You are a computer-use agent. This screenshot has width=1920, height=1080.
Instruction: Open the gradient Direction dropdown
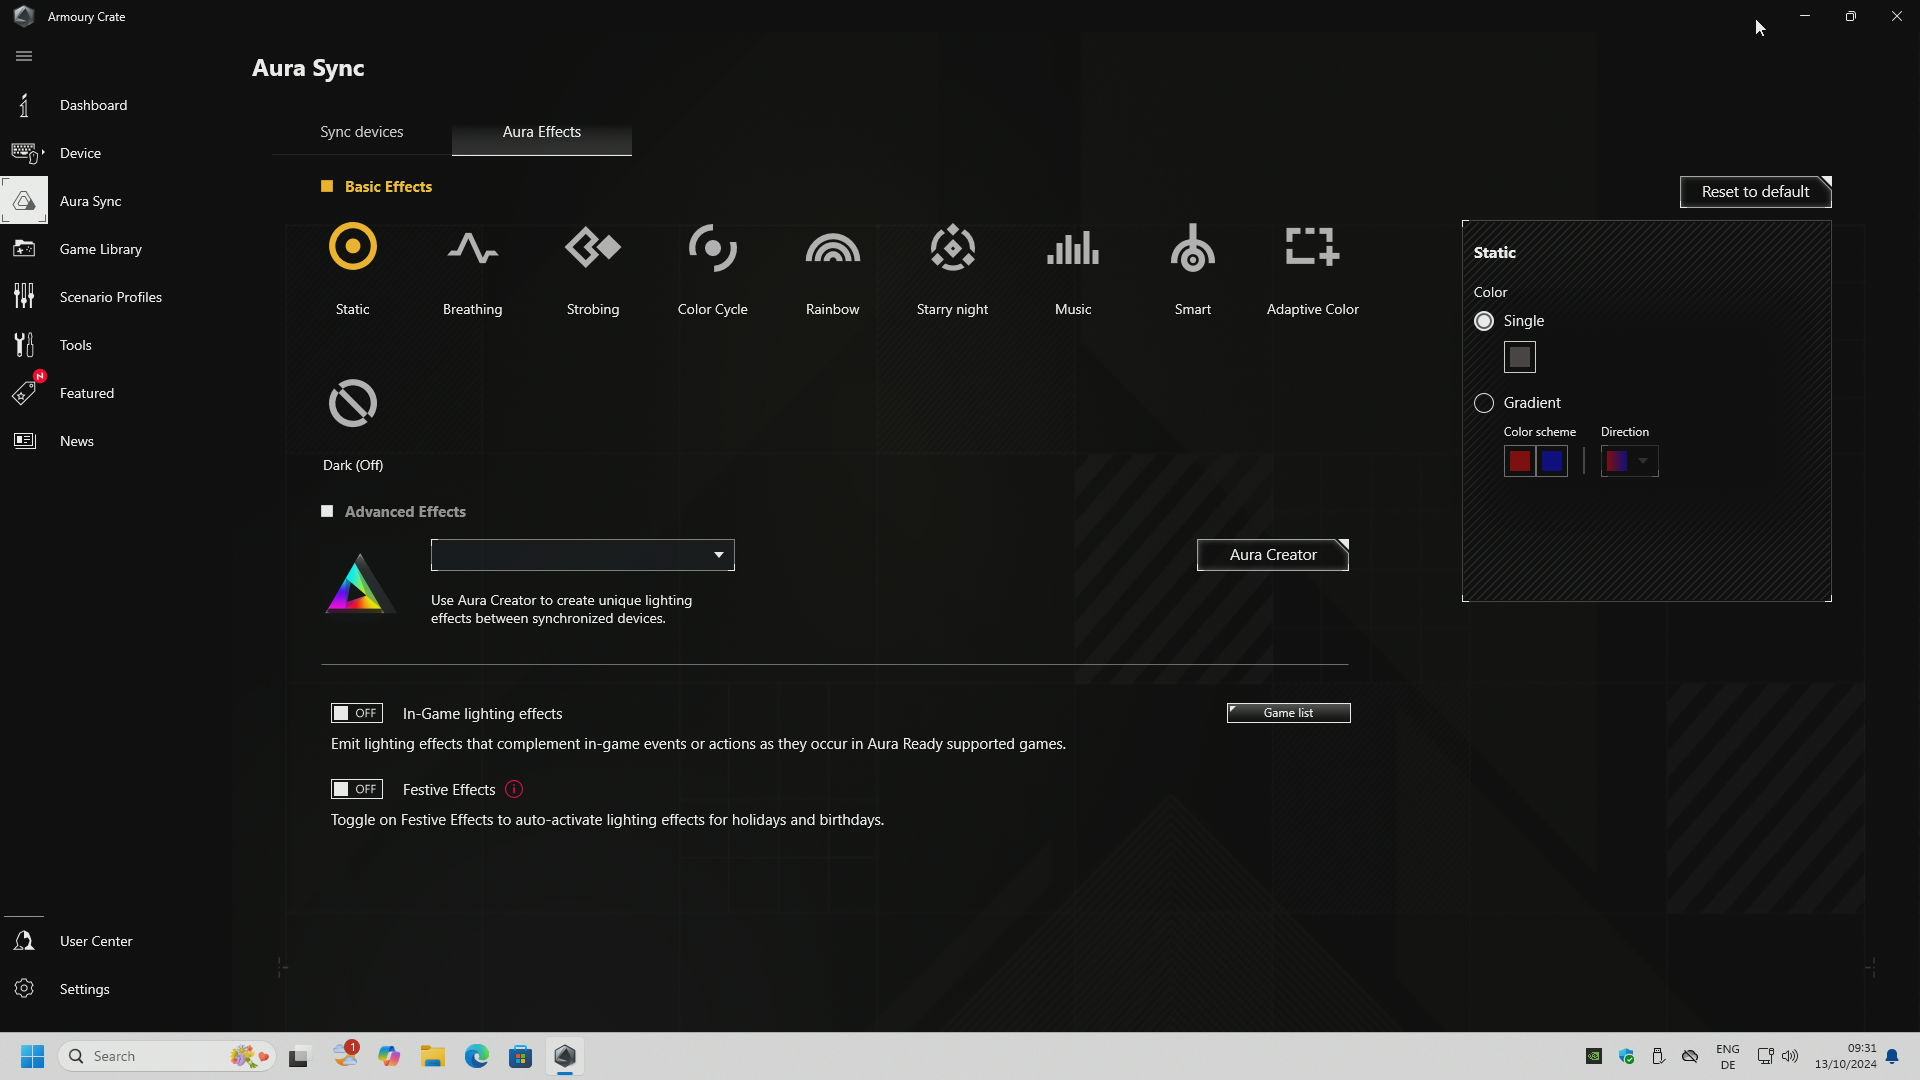1629,461
